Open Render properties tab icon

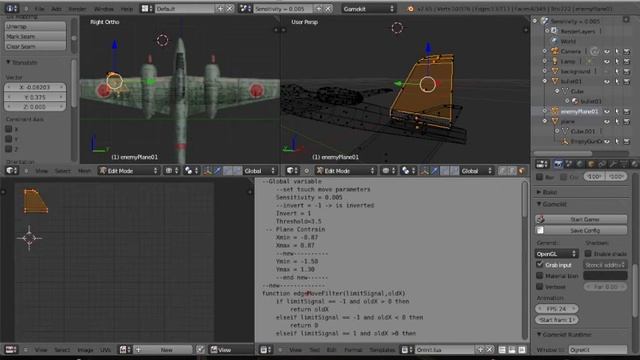point(558,164)
